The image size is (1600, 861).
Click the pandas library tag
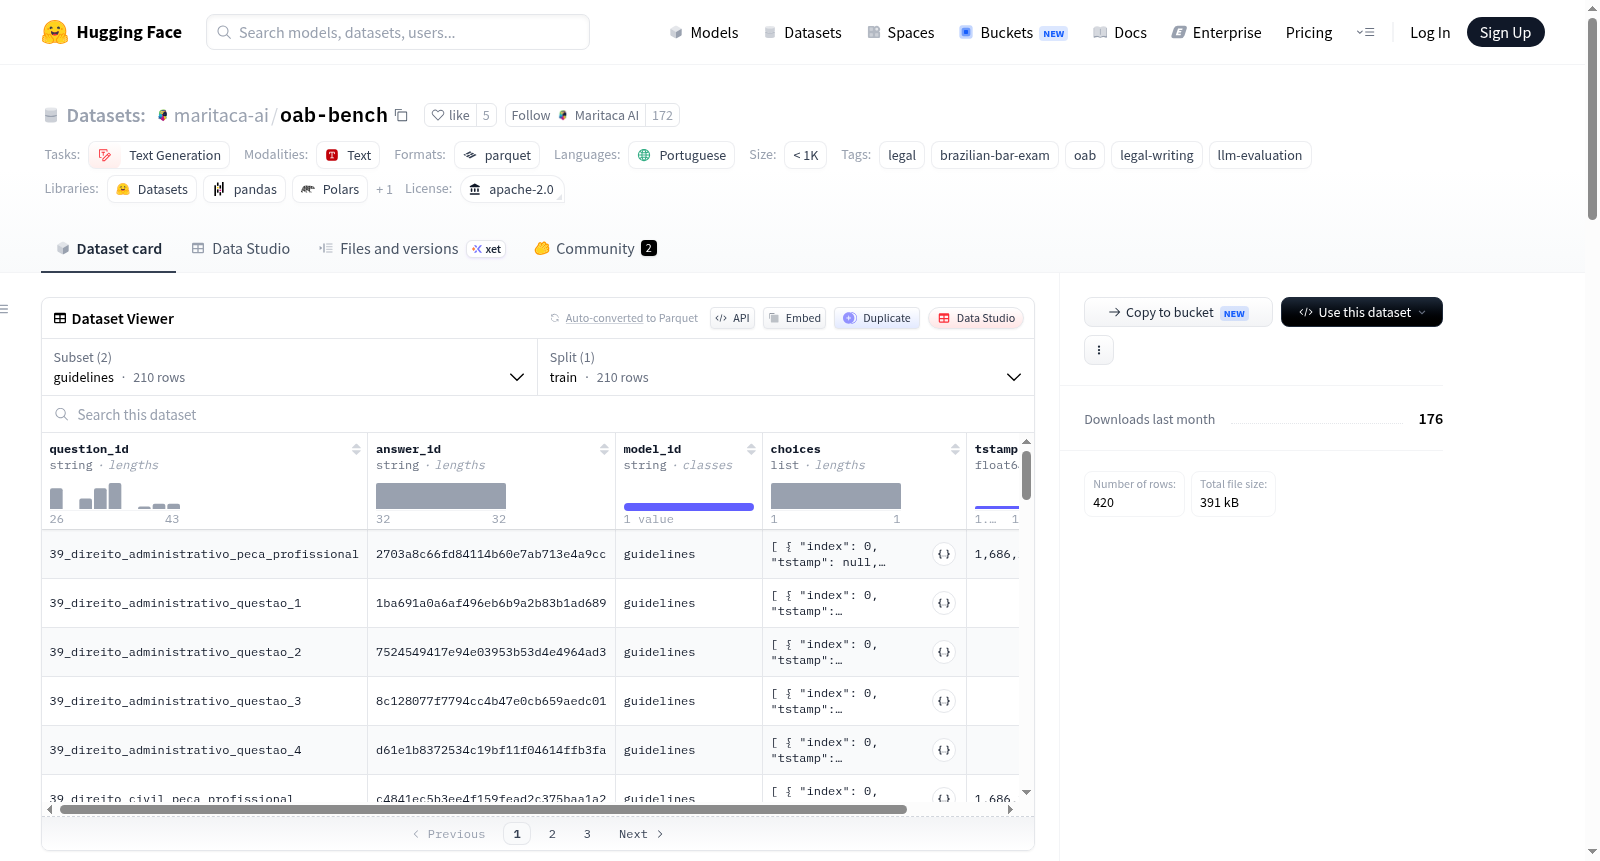(x=245, y=189)
